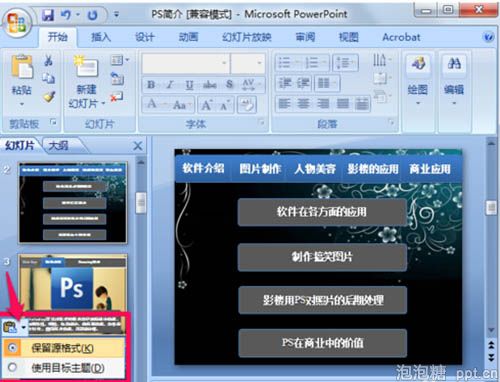Click the Undo arrow icon
The image size is (500, 382).
click(x=66, y=15)
